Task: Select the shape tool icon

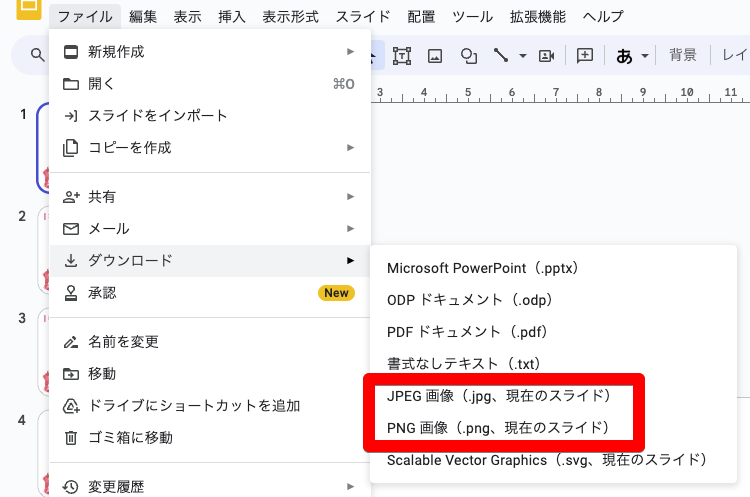Action: pos(468,56)
